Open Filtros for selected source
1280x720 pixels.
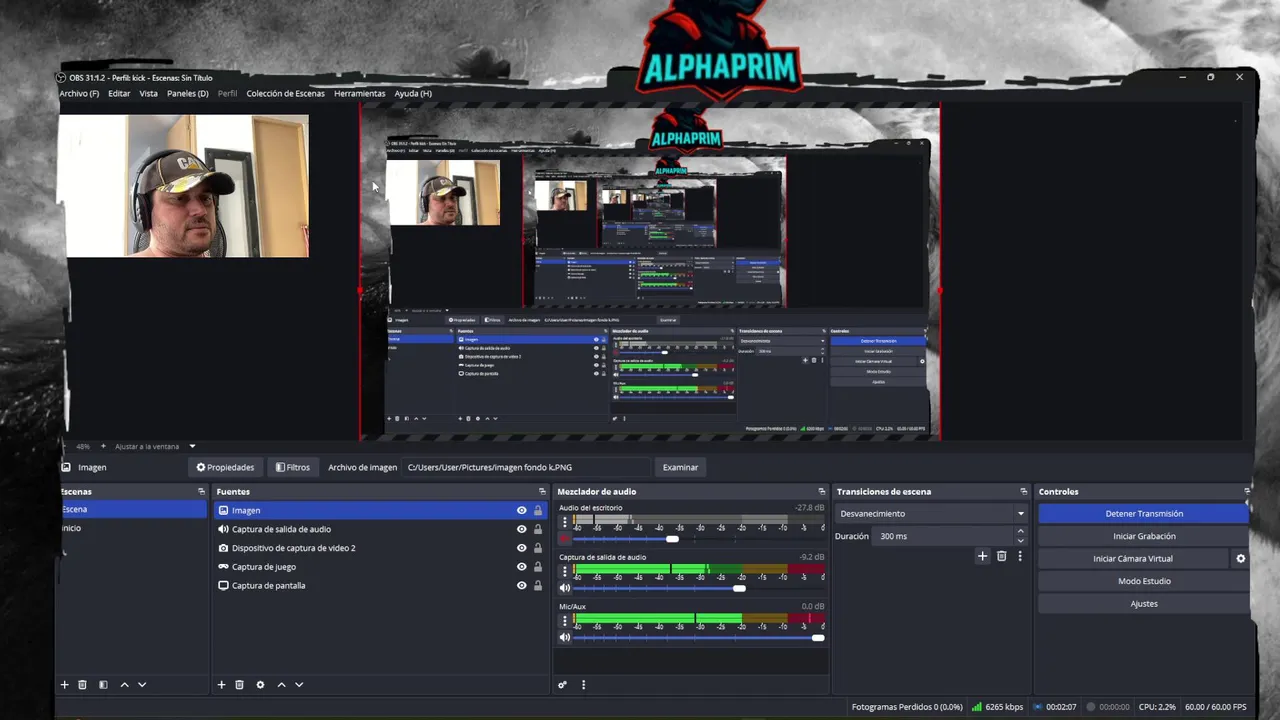(293, 467)
